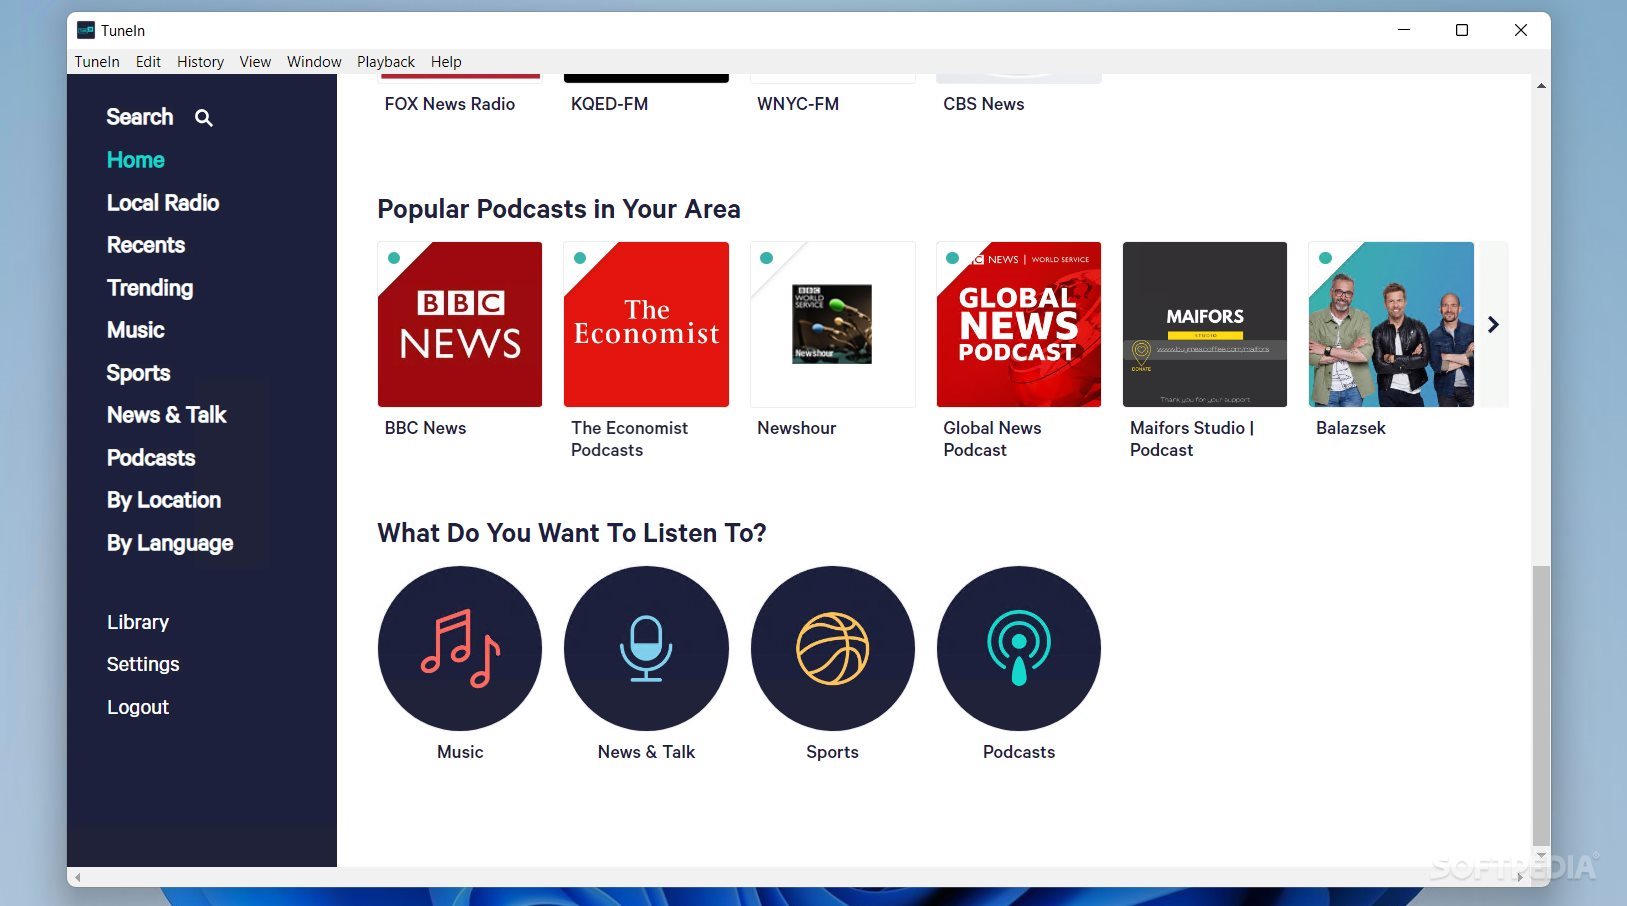The height and width of the screenshot is (906, 1627).
Task: Open the Edit menu
Action: (x=148, y=62)
